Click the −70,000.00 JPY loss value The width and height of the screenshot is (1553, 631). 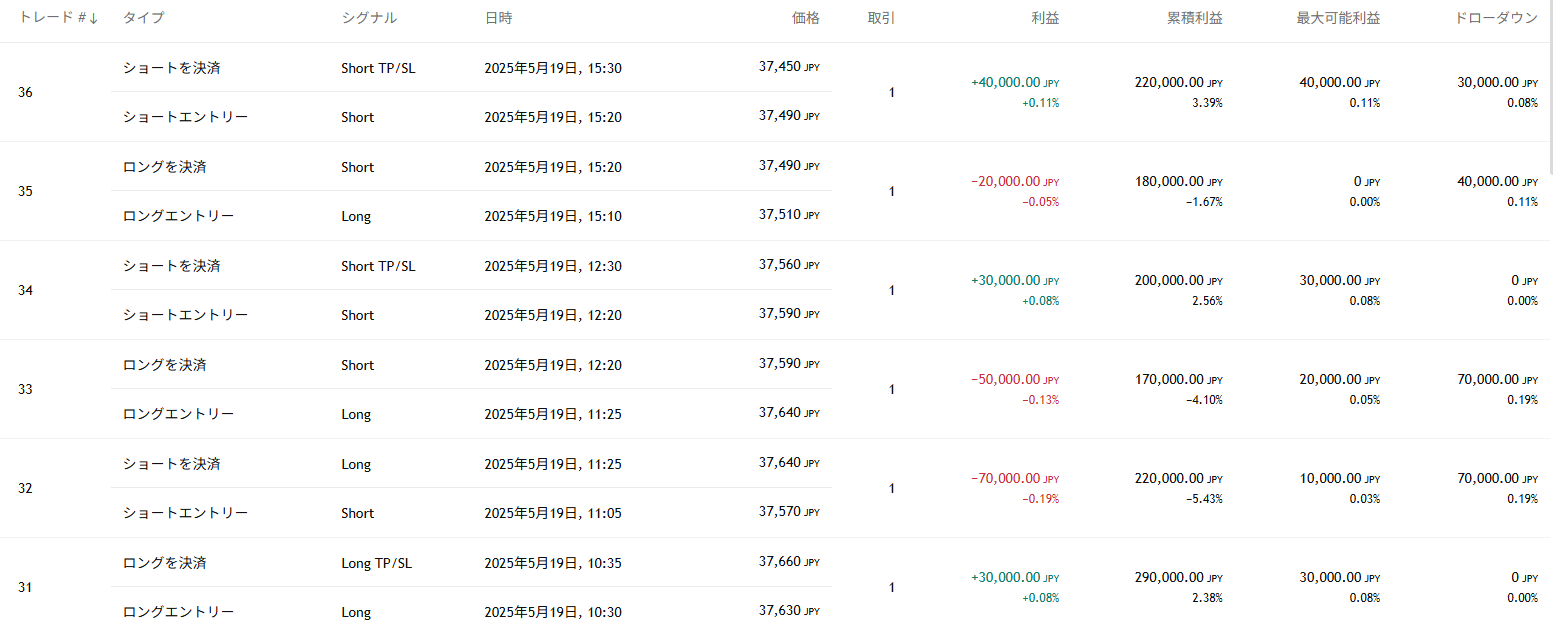pyautogui.click(x=1015, y=479)
